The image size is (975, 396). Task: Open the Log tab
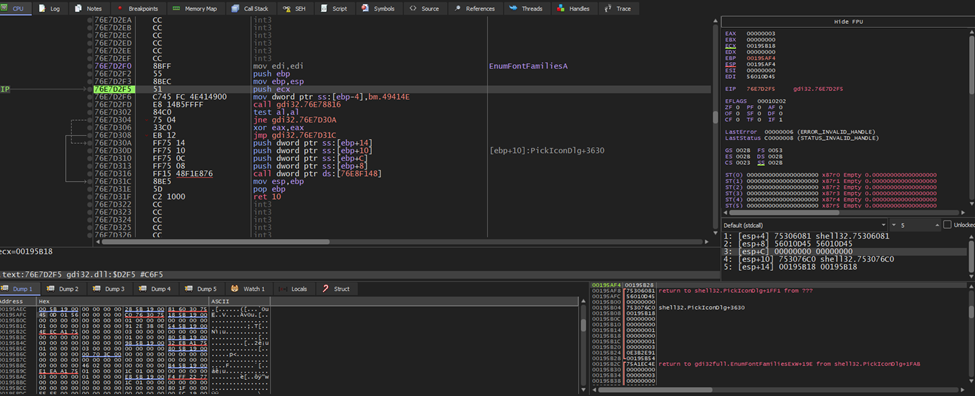(x=49, y=9)
